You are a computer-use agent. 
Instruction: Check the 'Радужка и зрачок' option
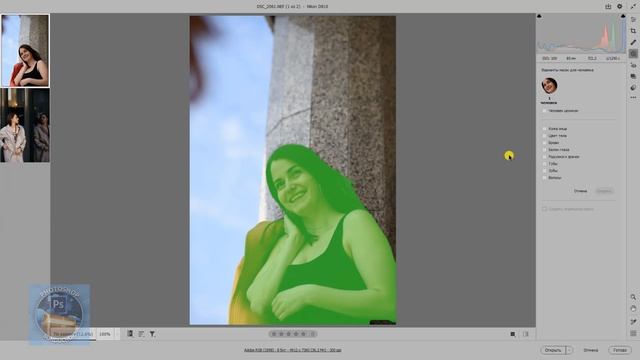(x=544, y=157)
